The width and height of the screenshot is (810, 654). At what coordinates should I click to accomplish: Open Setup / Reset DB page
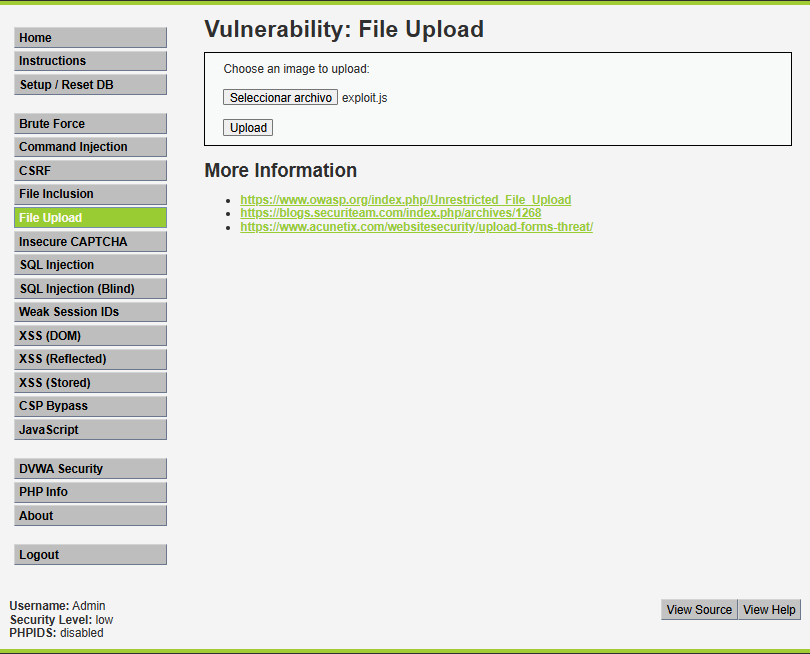click(90, 85)
